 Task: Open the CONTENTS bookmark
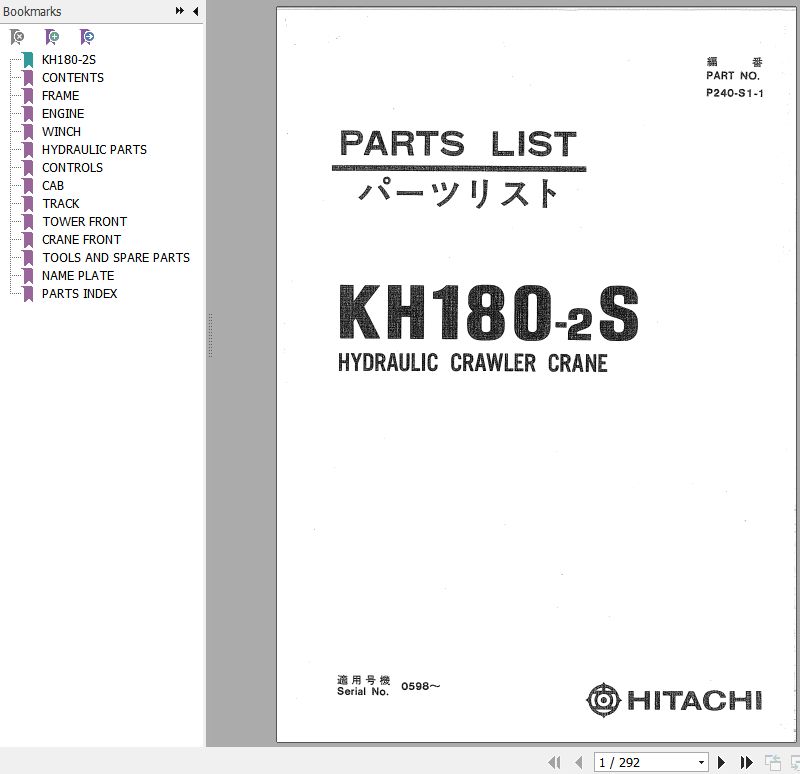(72, 78)
